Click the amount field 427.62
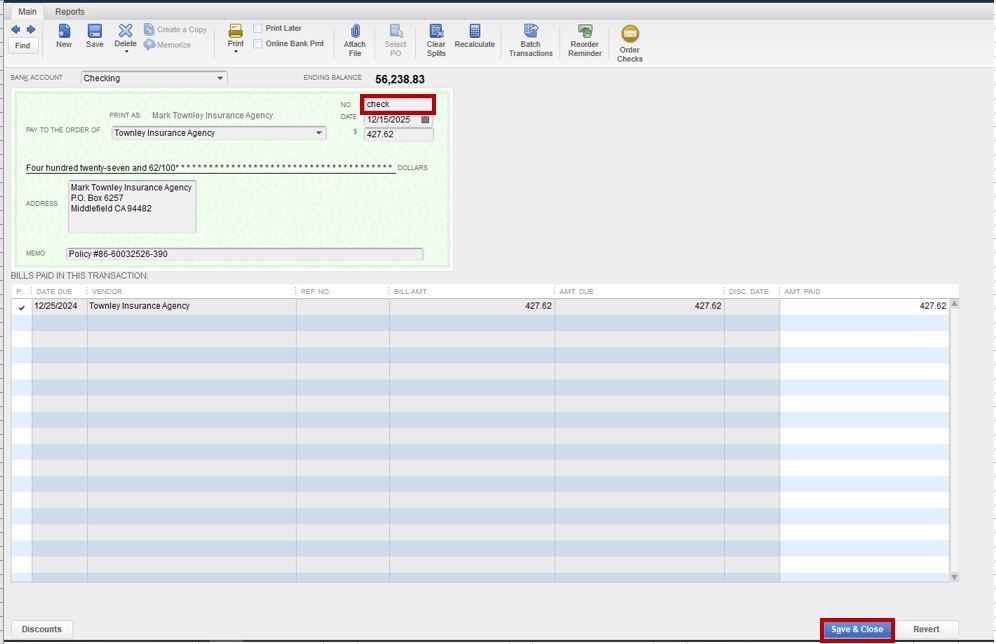Viewport: 996px width, 644px height. pyautogui.click(x=398, y=134)
